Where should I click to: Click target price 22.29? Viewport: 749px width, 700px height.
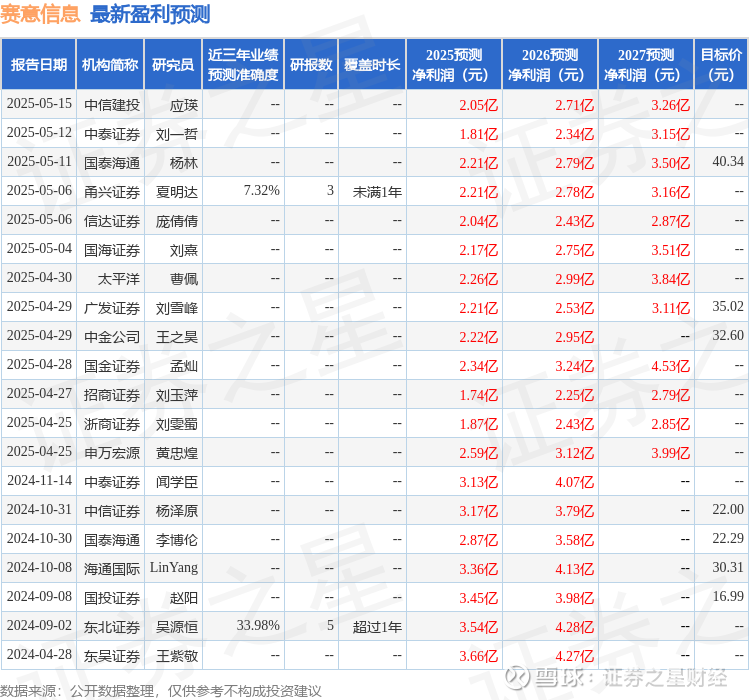click(x=728, y=538)
